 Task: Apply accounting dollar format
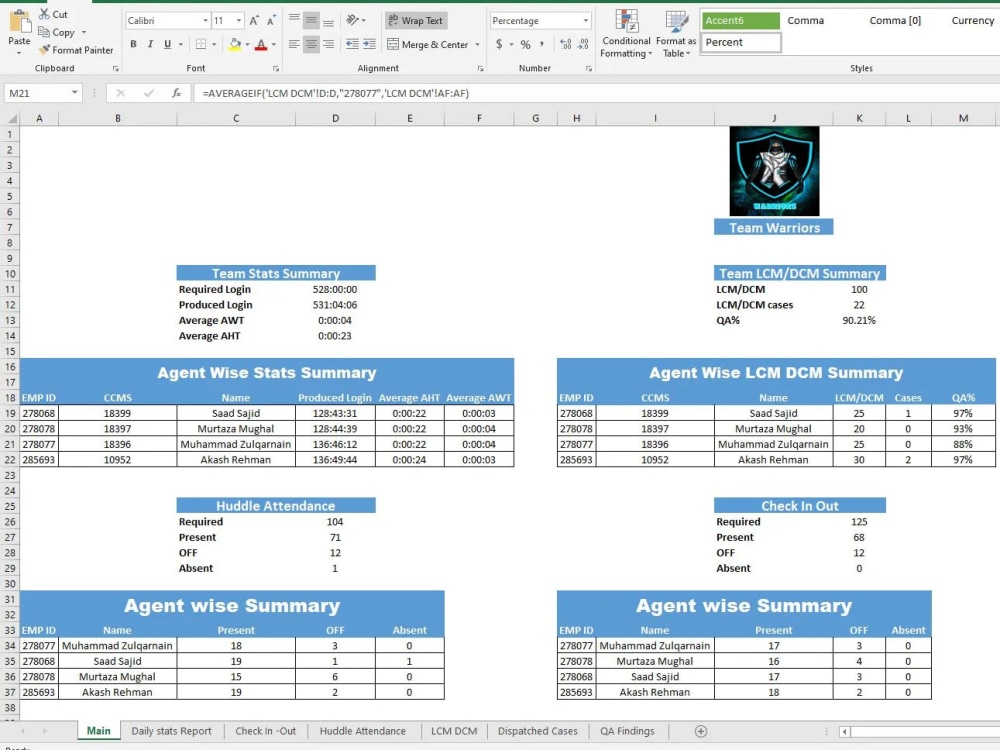[499, 44]
